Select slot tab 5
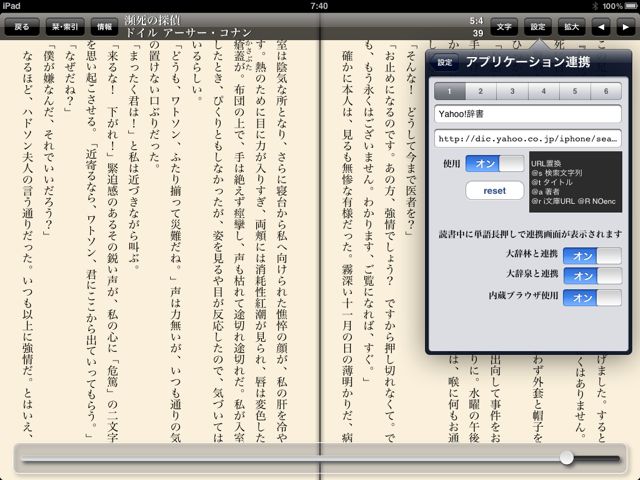 pyautogui.click(x=575, y=91)
